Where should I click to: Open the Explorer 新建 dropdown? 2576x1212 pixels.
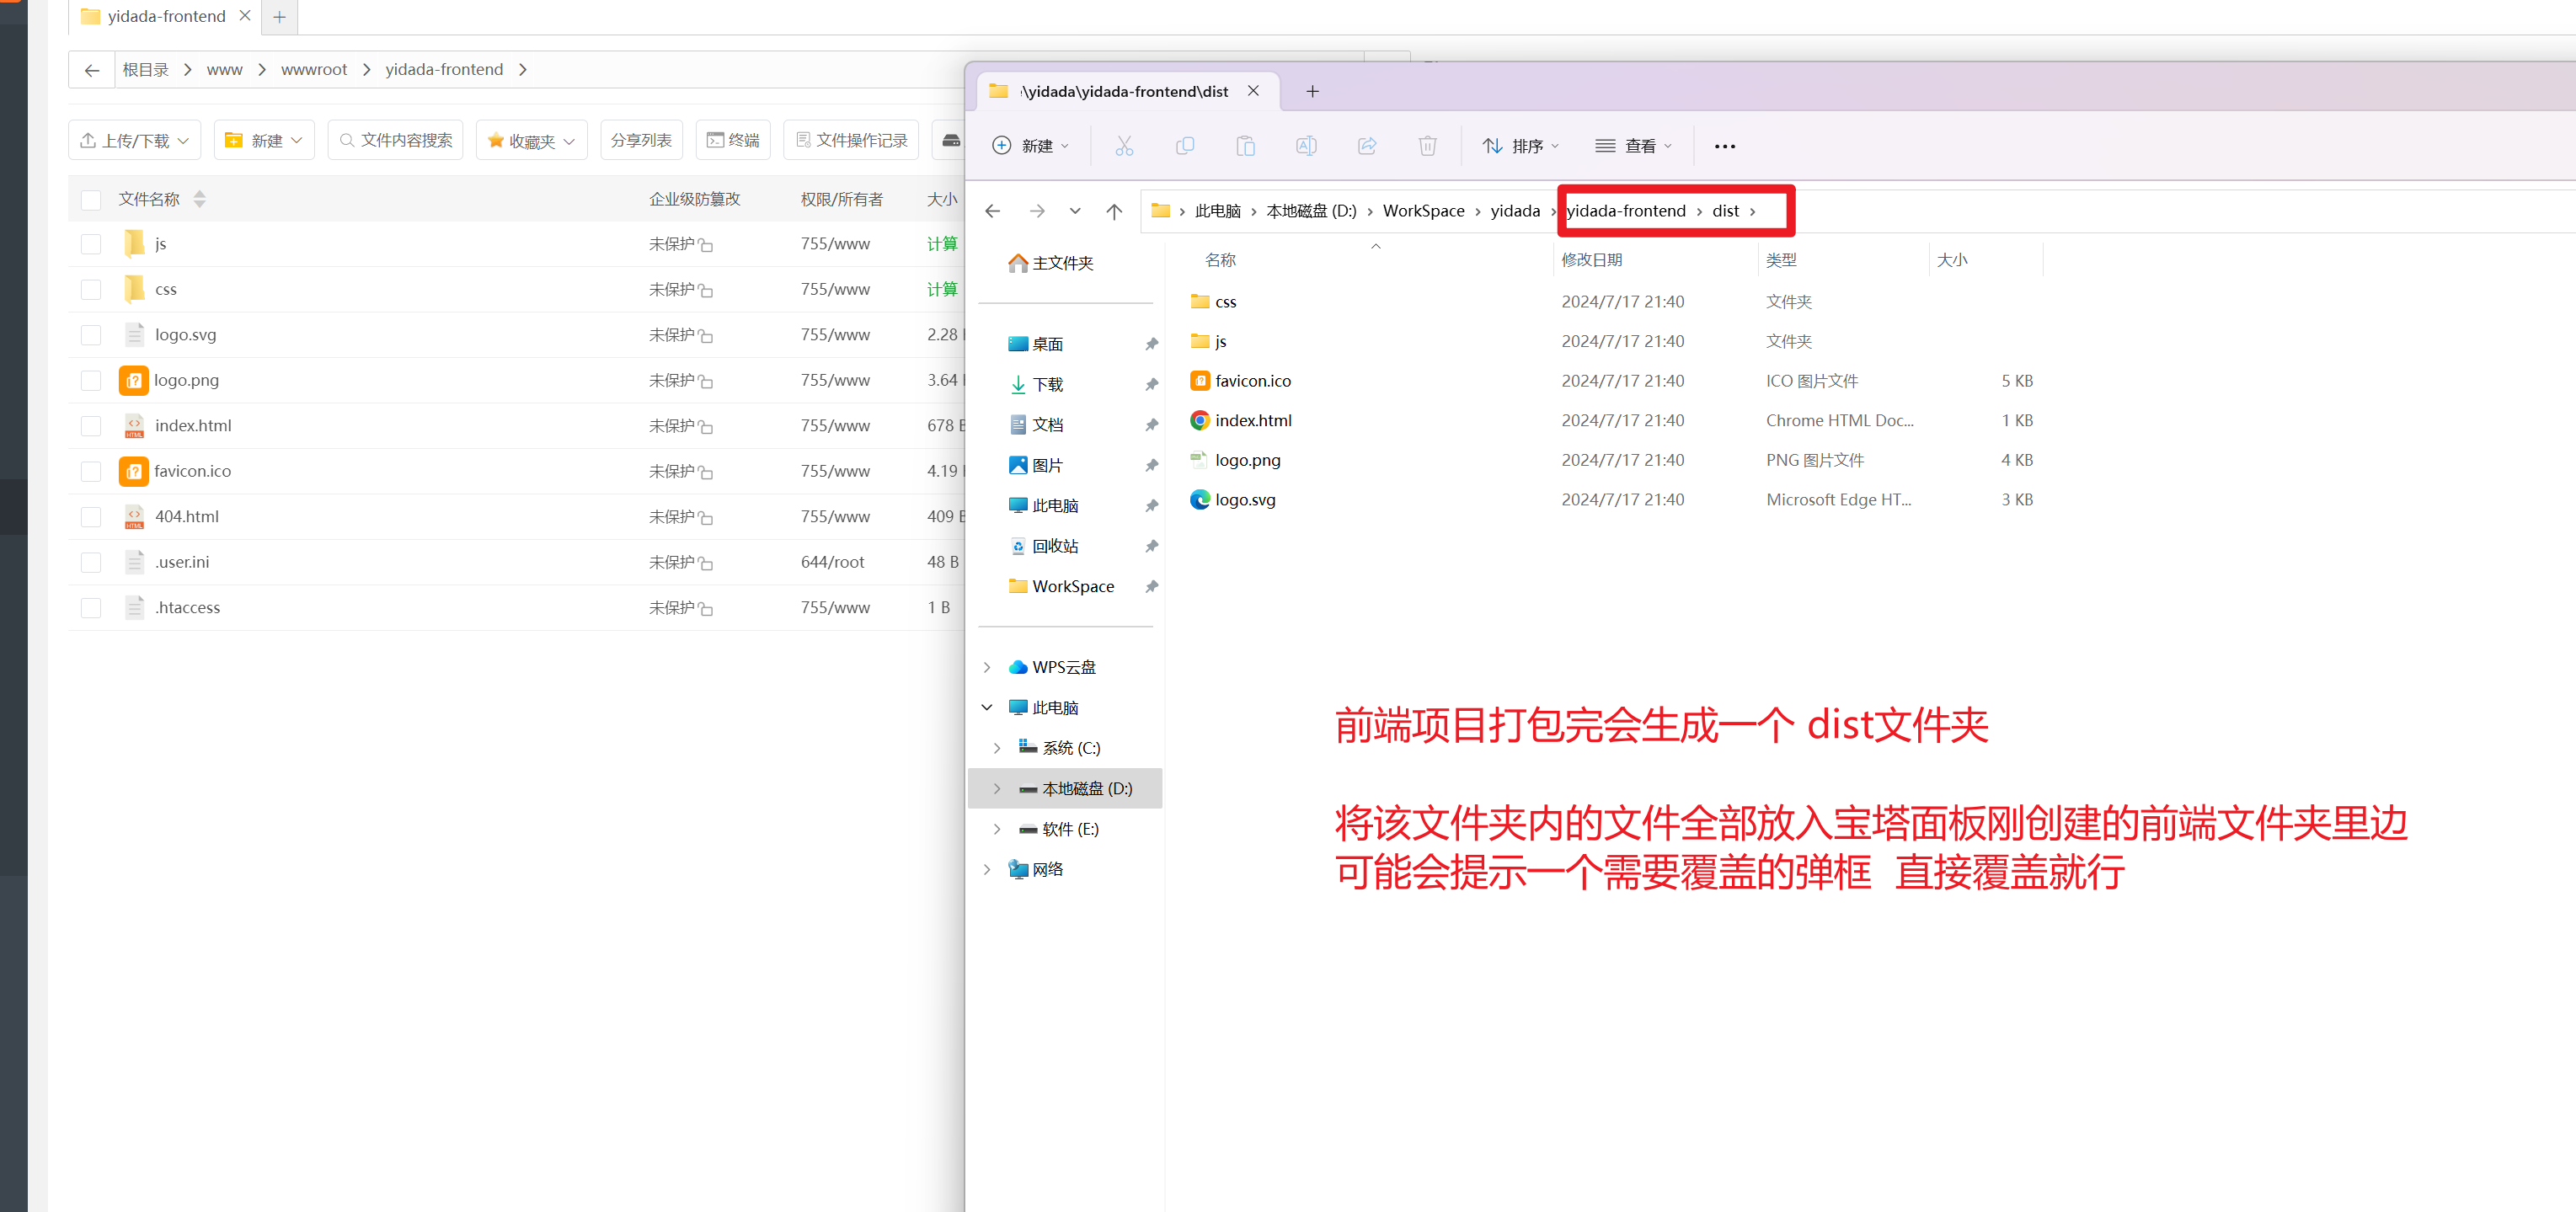(1031, 146)
